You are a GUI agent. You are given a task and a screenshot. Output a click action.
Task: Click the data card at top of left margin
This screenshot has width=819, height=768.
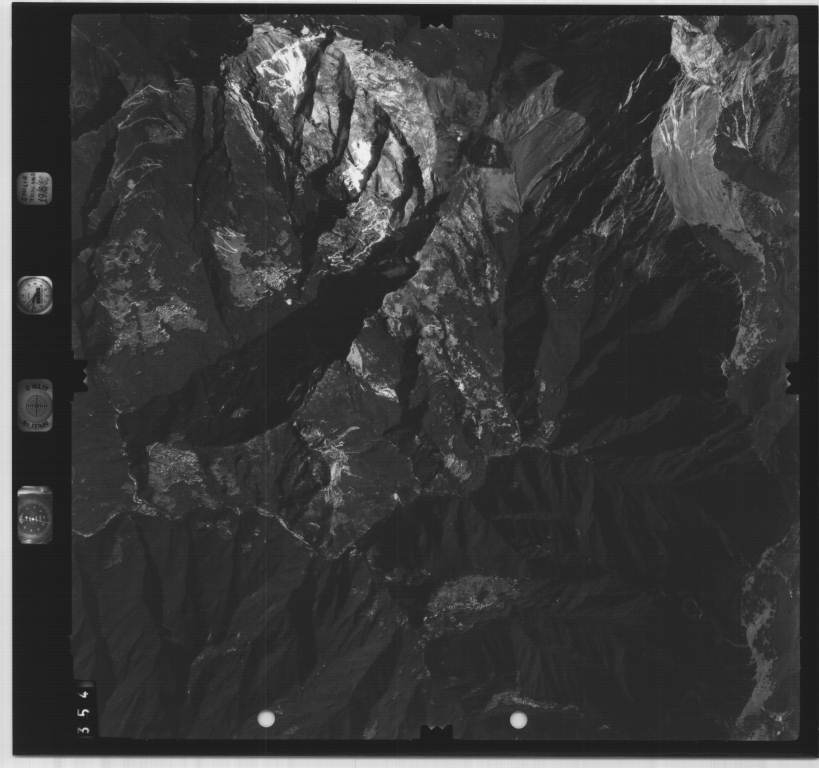(x=34, y=189)
